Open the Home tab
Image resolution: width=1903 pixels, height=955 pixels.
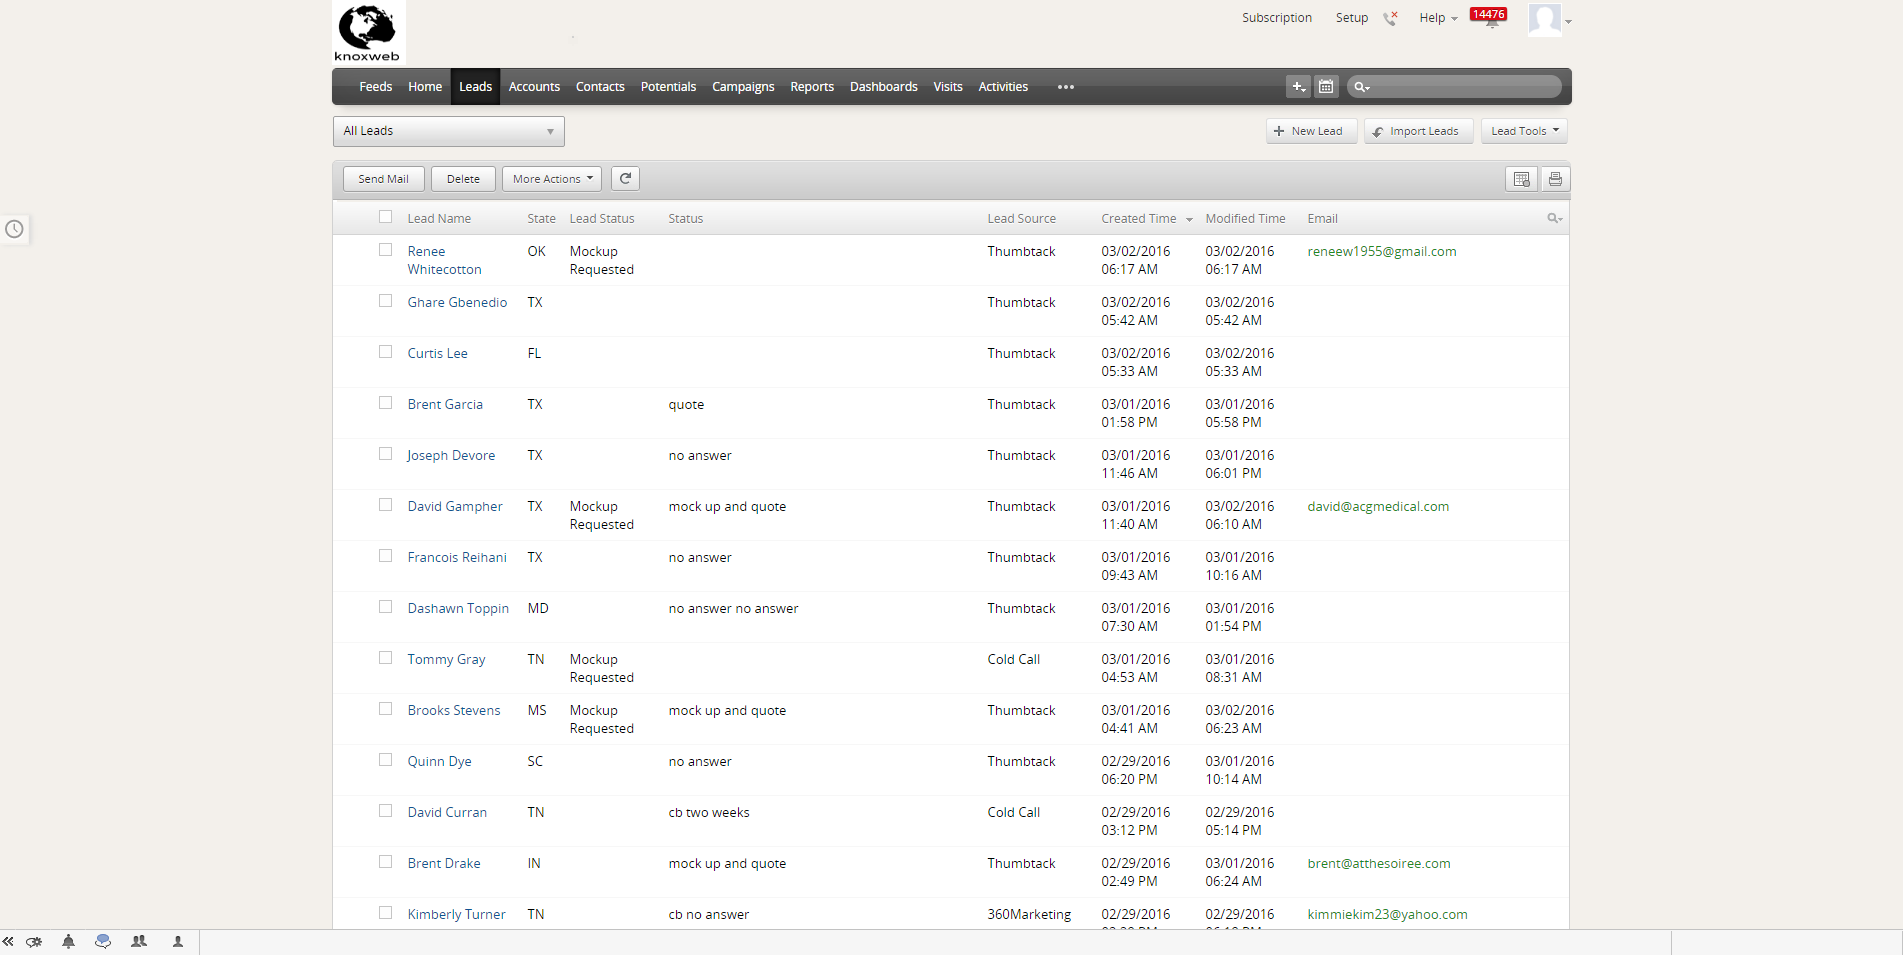[x=425, y=87]
